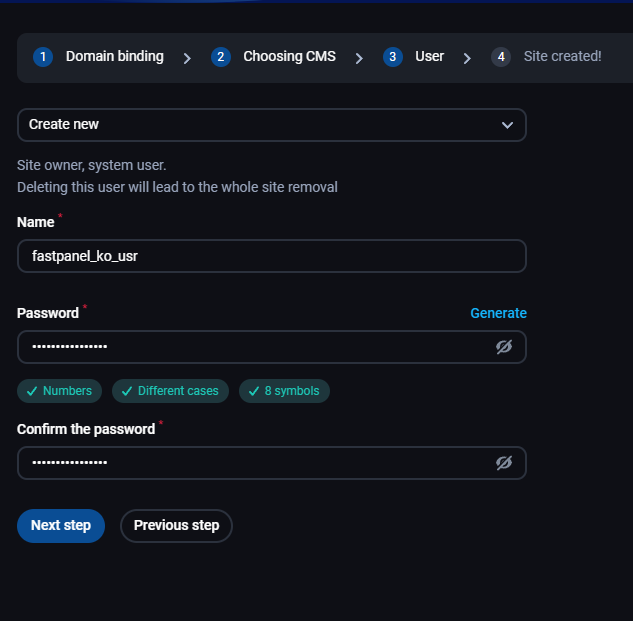Click the step 3 number circle
Viewport: 633px width, 621px height.
coord(392,57)
